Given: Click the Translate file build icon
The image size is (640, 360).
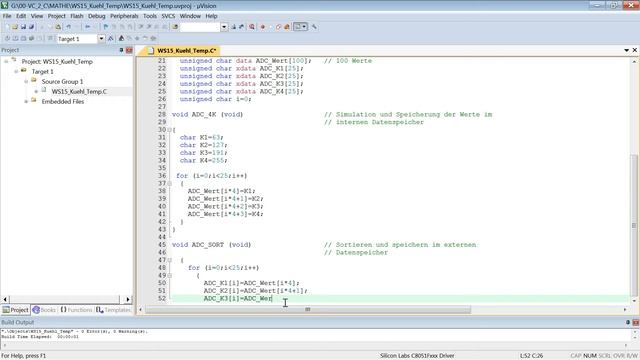Looking at the screenshot, I should click(x=7, y=38).
